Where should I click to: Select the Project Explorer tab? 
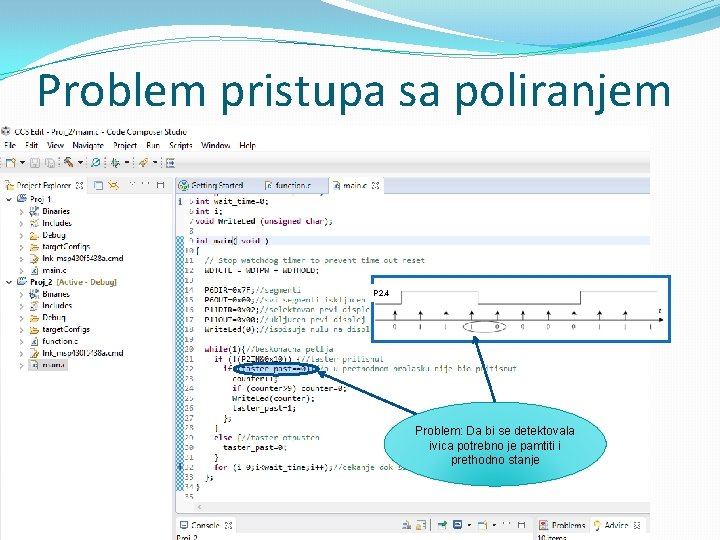(44, 186)
